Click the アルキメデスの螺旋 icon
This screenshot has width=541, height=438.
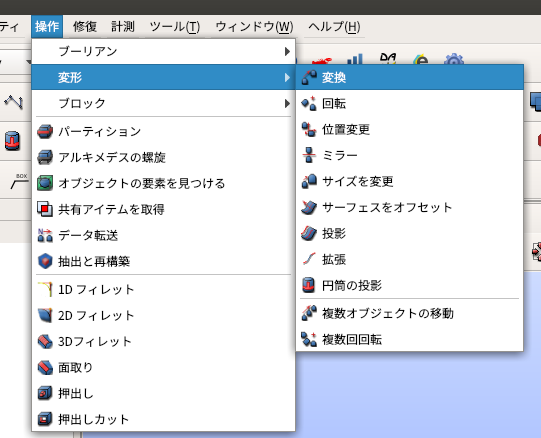(45, 157)
